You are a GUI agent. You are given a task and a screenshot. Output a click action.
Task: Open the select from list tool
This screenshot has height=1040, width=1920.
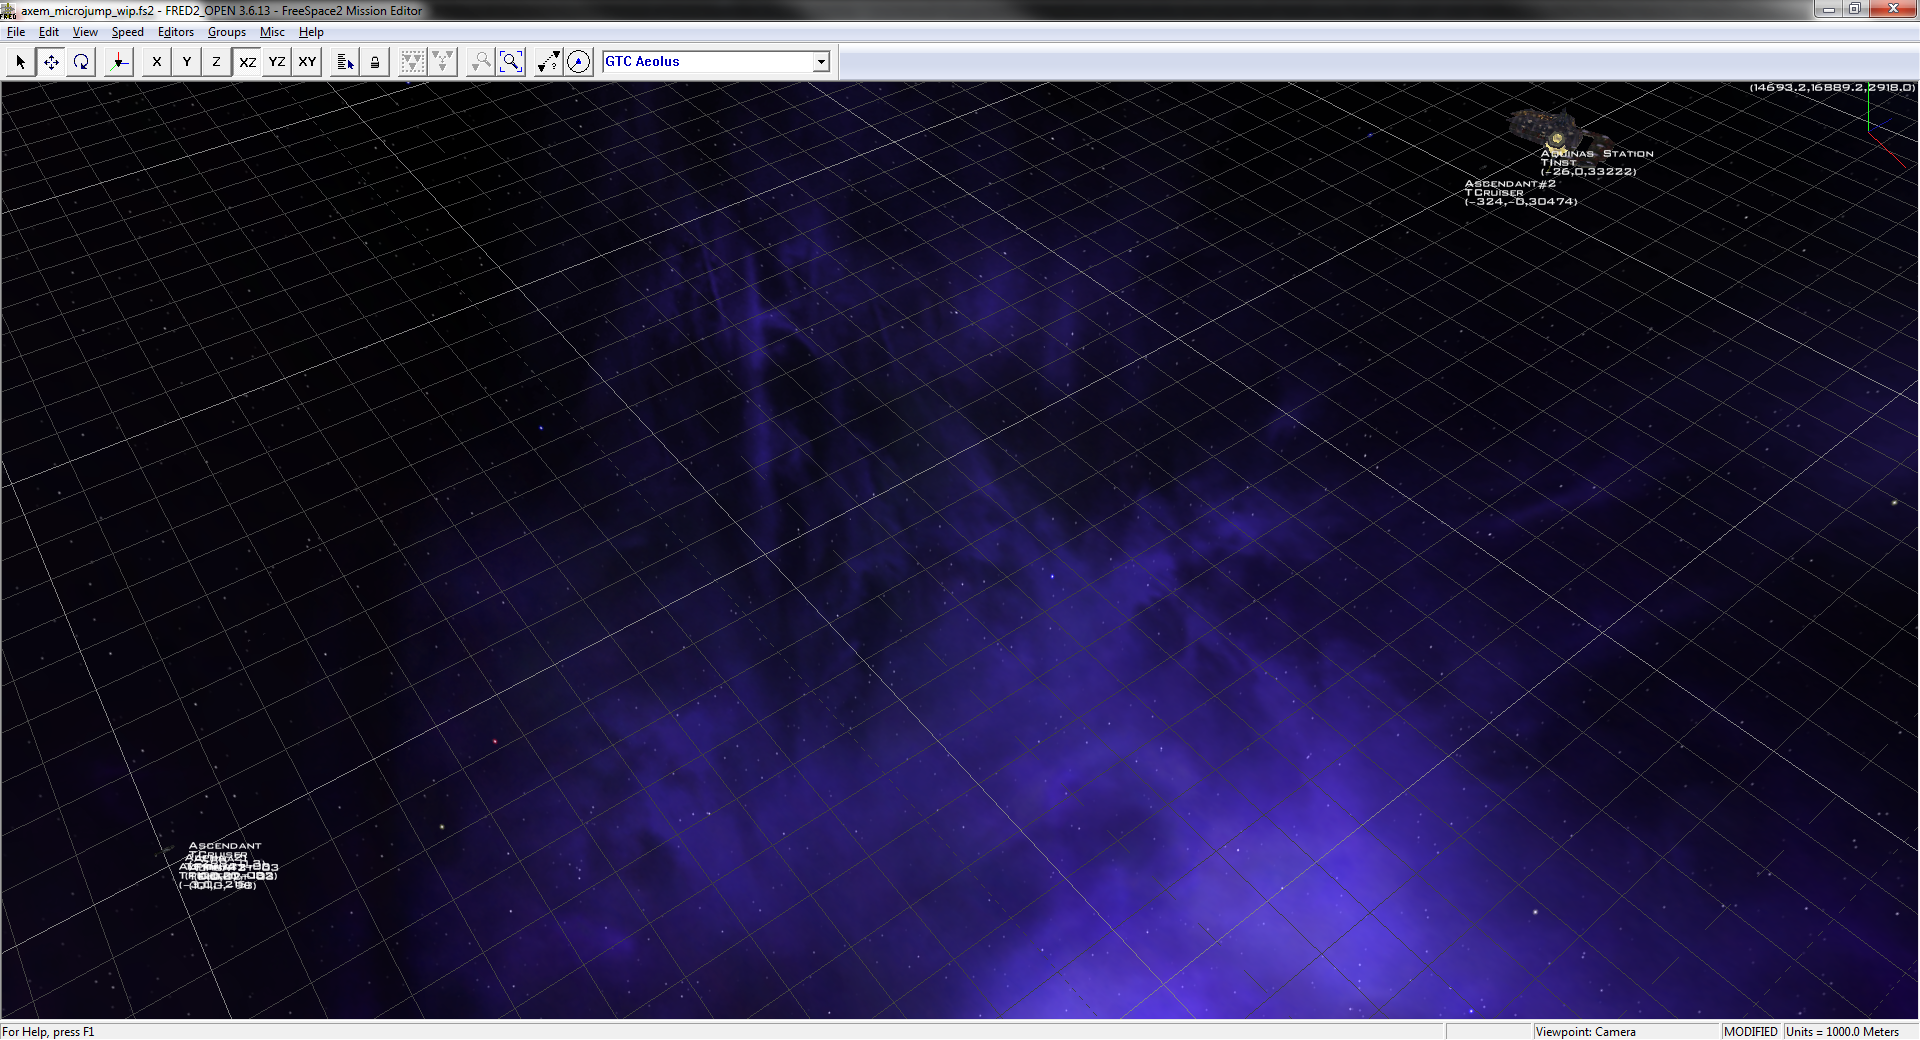coord(345,62)
